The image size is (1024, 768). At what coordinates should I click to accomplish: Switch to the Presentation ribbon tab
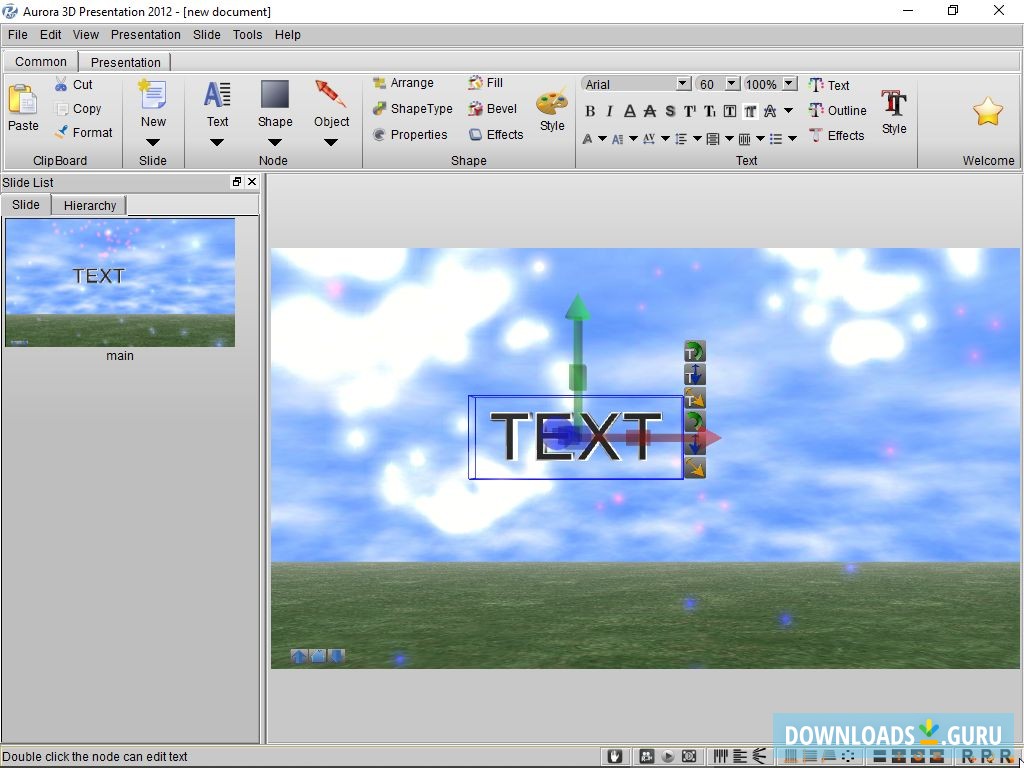pos(125,61)
